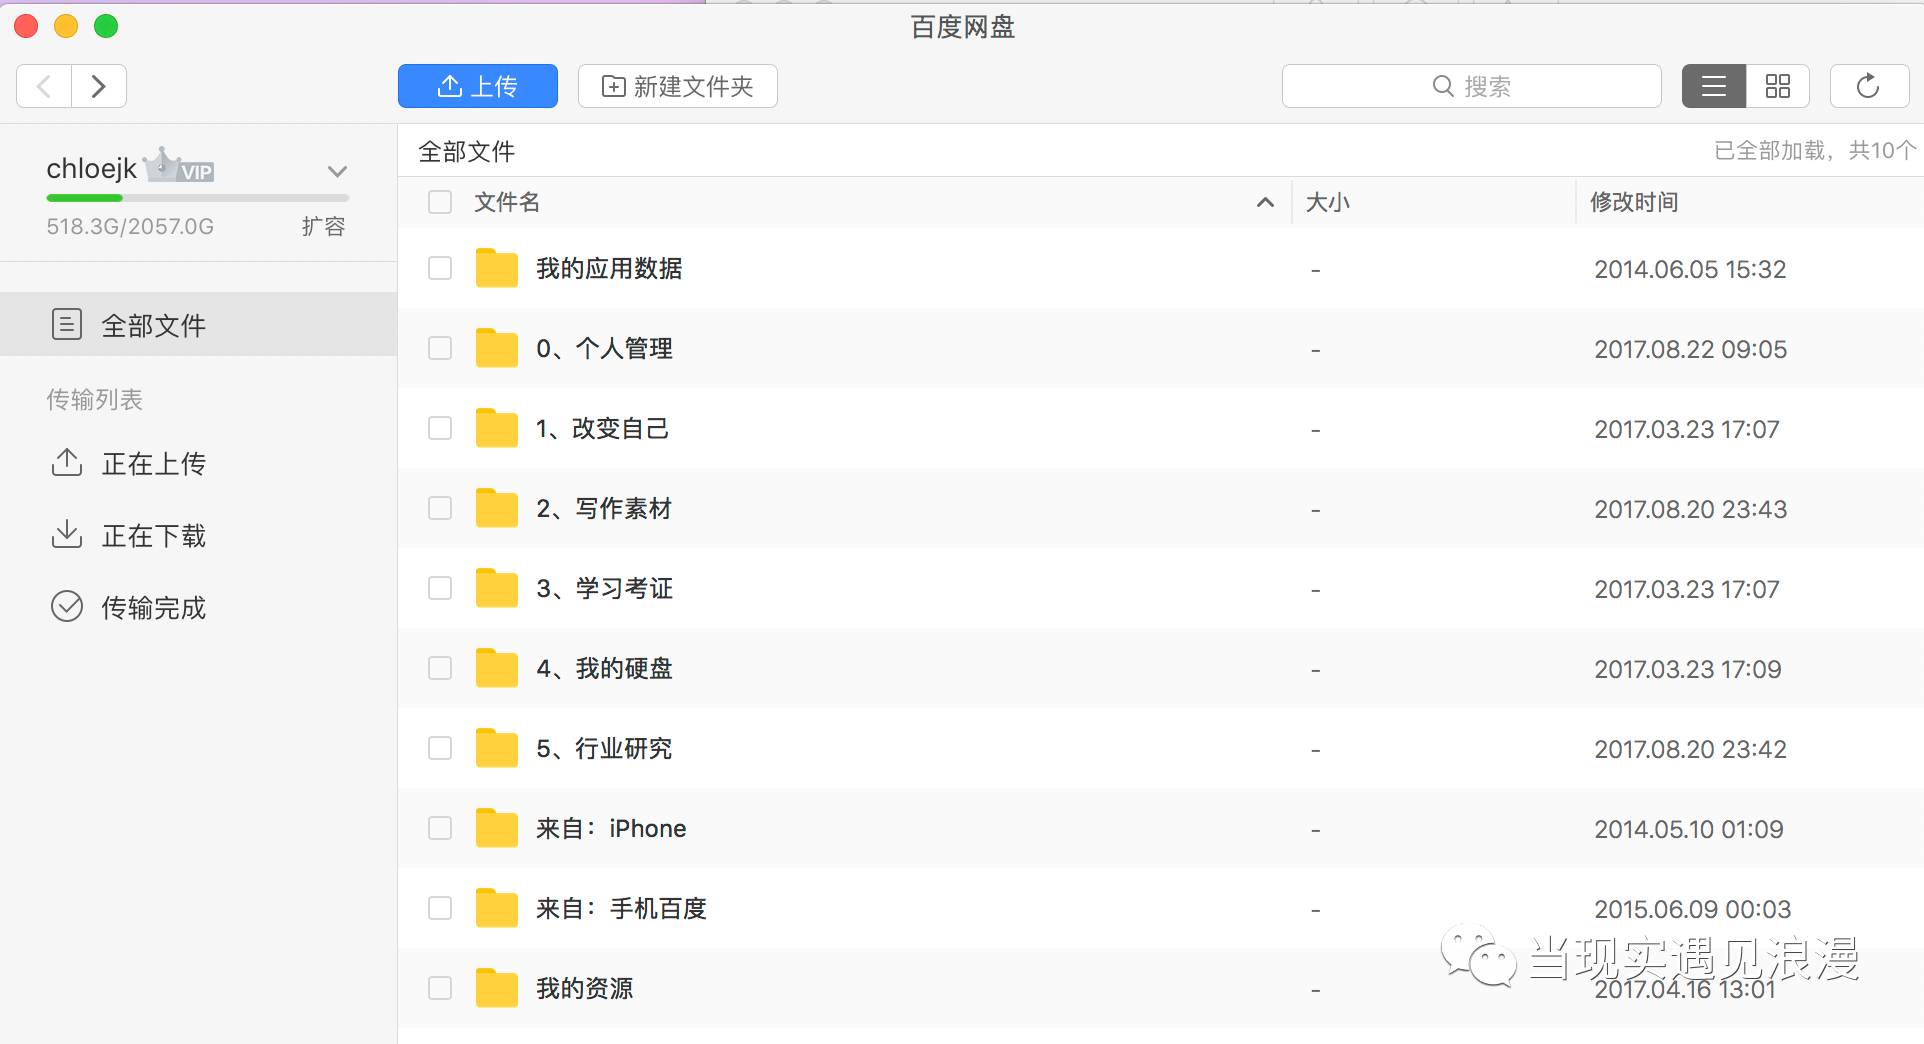Select the 来自：iPhone folder name

coord(611,828)
